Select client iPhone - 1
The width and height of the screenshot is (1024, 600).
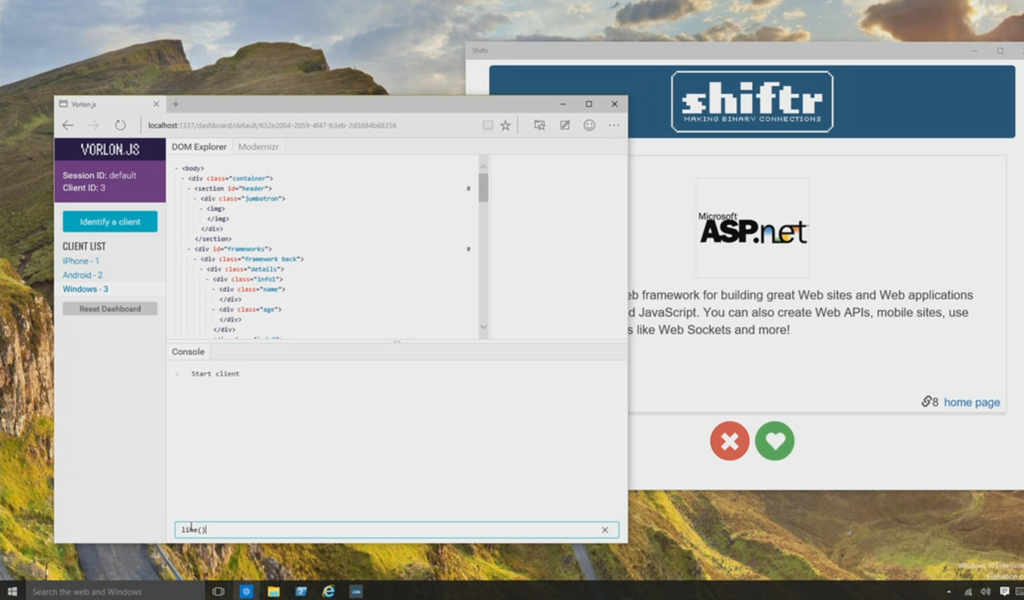click(x=81, y=261)
